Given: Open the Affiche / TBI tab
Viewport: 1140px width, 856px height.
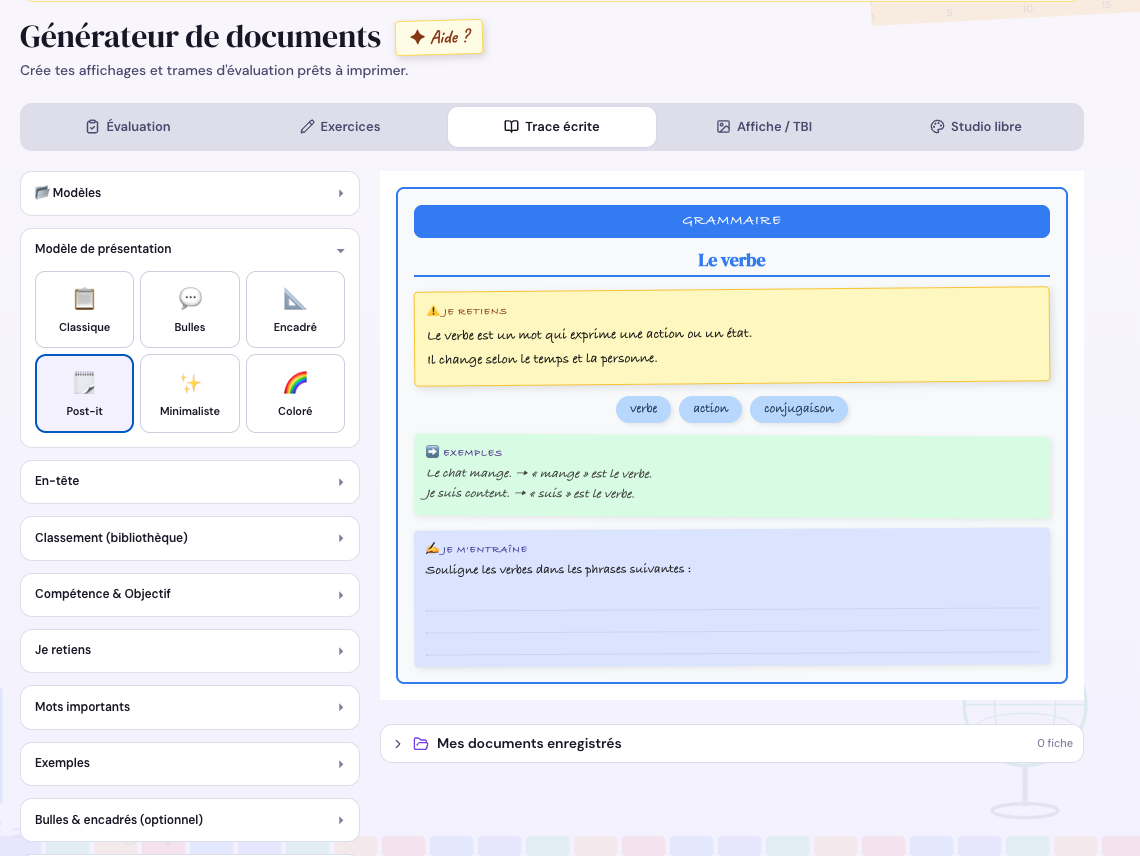Looking at the screenshot, I should pos(764,127).
